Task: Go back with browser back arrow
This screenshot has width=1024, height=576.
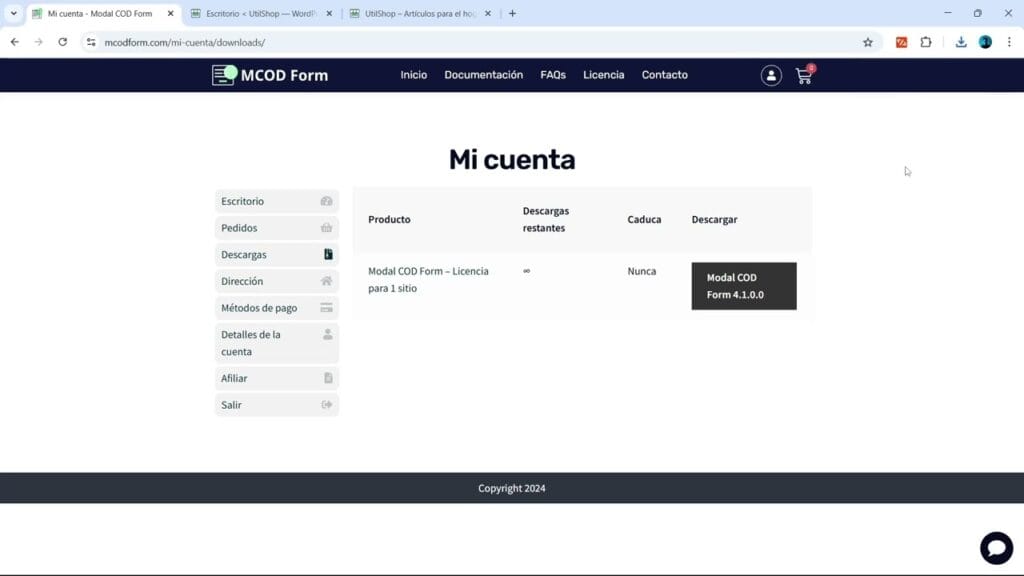Action: (x=14, y=42)
